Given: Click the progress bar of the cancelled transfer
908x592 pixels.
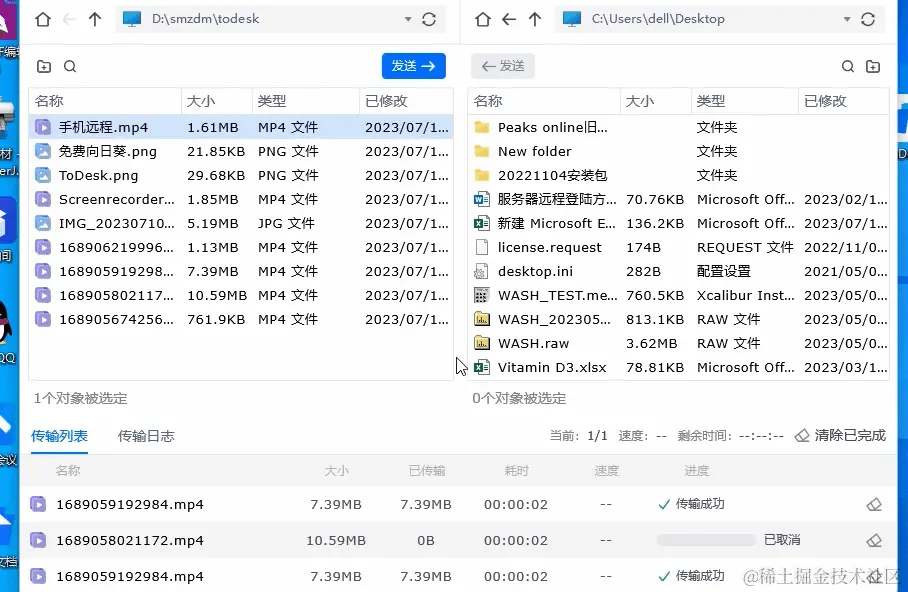Looking at the screenshot, I should point(706,540).
